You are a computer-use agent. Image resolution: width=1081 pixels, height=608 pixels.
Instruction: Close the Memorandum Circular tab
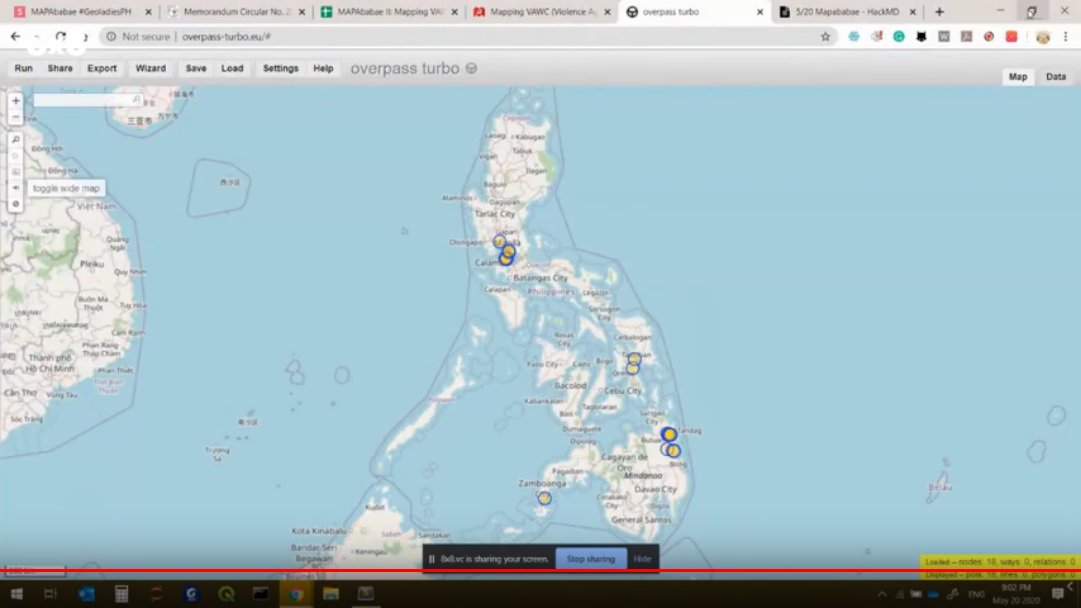click(x=301, y=12)
